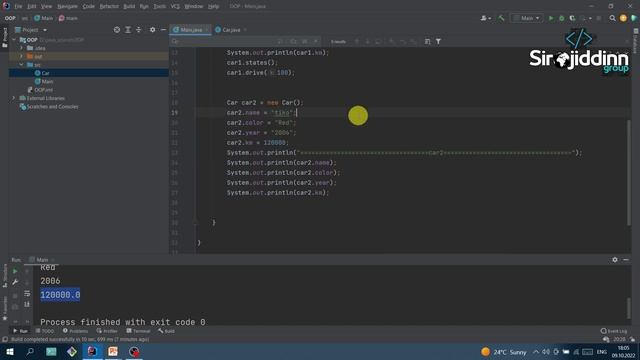Click highlighted 120000.0 console output
Image resolution: width=640 pixels, height=360 pixels.
(x=60, y=295)
